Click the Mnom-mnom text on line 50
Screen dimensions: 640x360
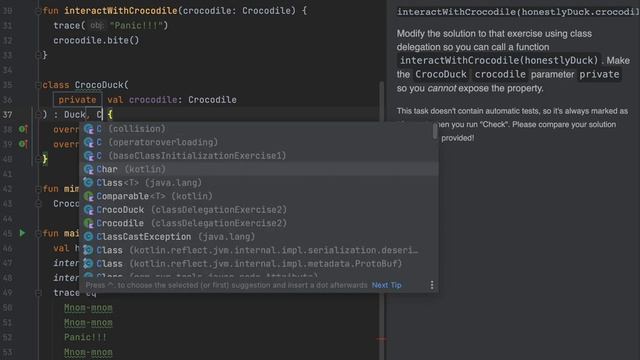click(x=88, y=308)
